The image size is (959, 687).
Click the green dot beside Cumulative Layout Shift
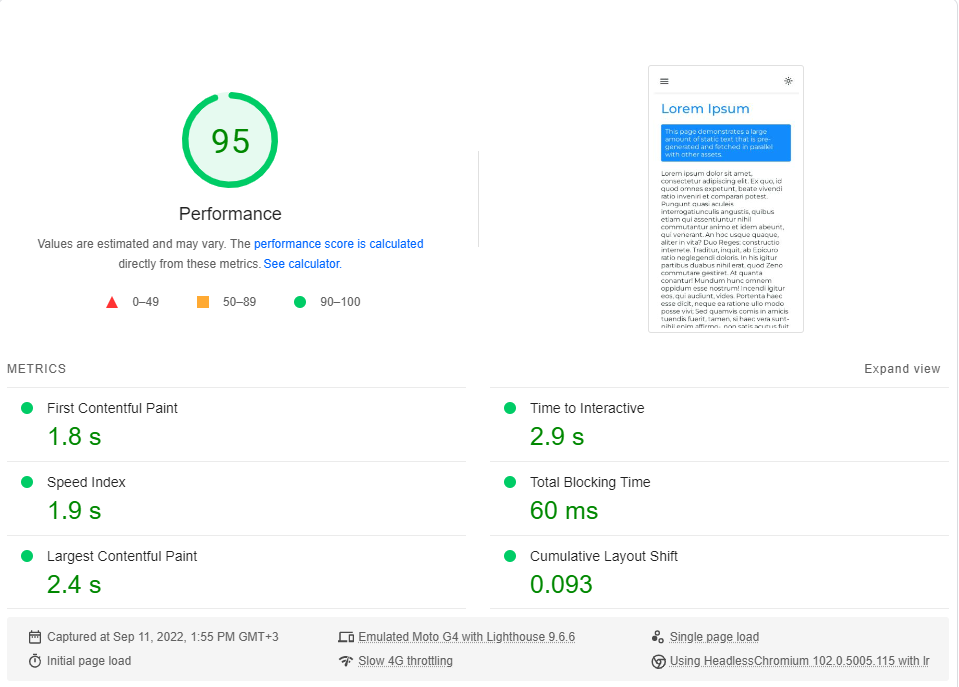click(509, 556)
